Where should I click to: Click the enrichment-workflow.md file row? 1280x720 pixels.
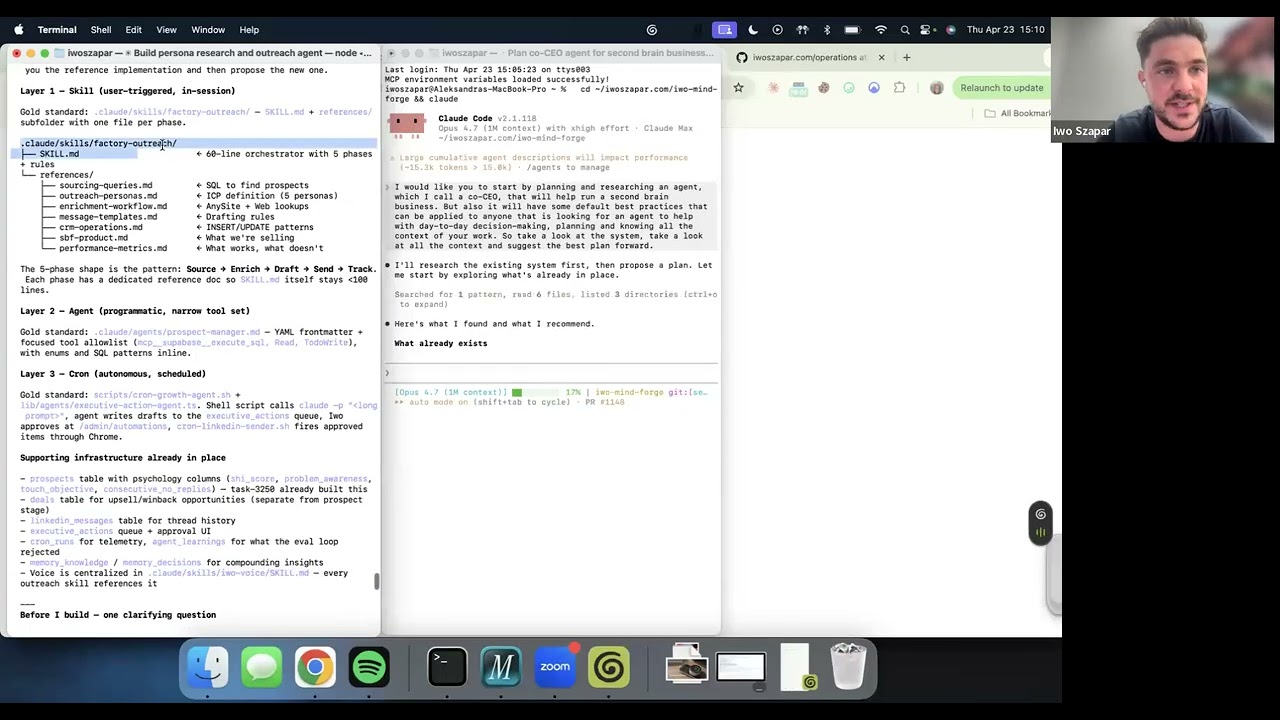pyautogui.click(x=113, y=207)
